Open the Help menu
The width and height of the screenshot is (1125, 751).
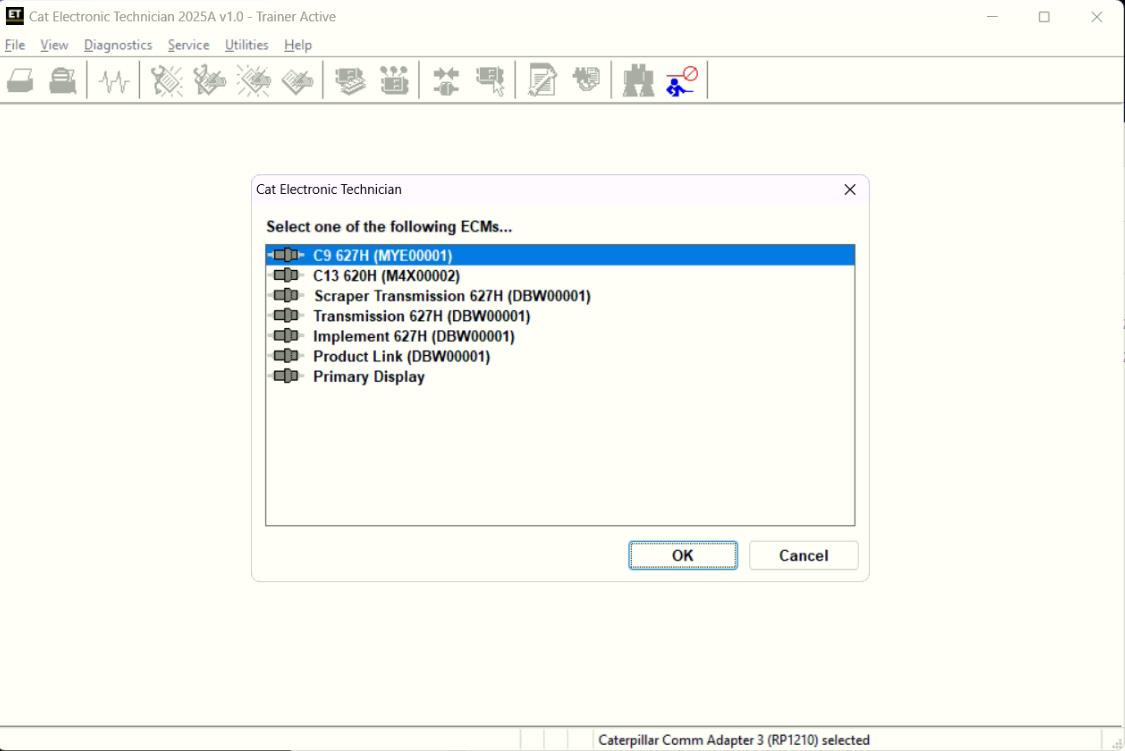point(298,45)
